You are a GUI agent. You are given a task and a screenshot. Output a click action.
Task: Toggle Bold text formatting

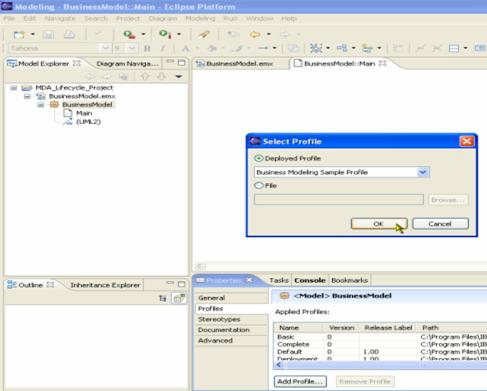[x=147, y=49]
